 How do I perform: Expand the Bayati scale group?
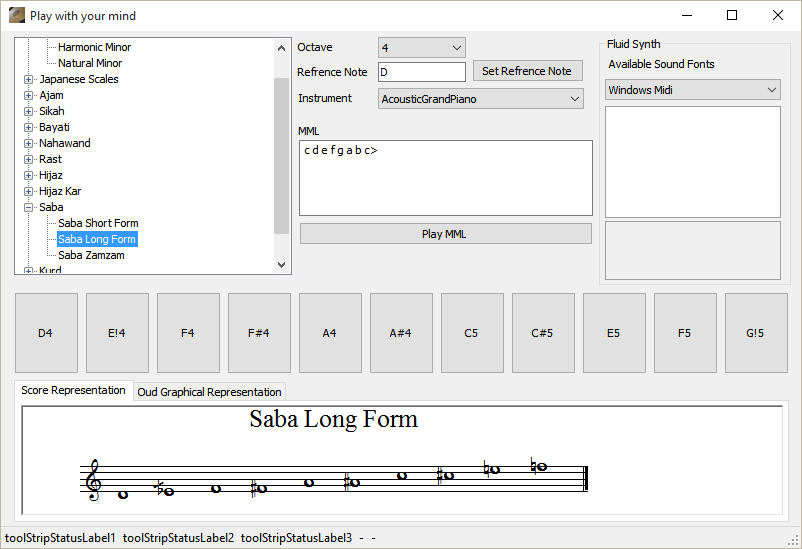29,127
